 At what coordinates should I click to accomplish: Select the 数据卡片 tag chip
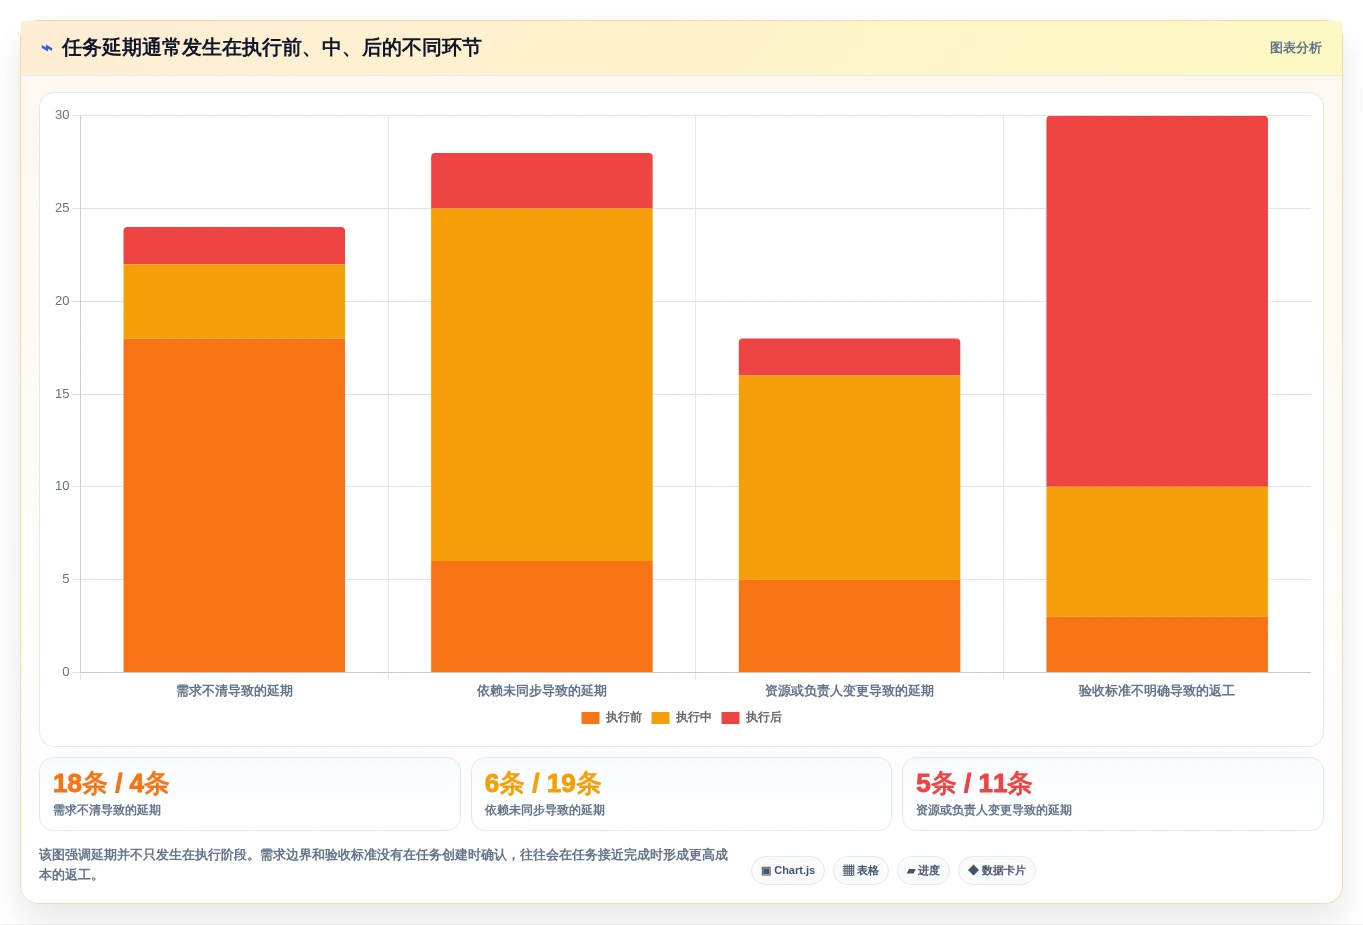coord(997,870)
